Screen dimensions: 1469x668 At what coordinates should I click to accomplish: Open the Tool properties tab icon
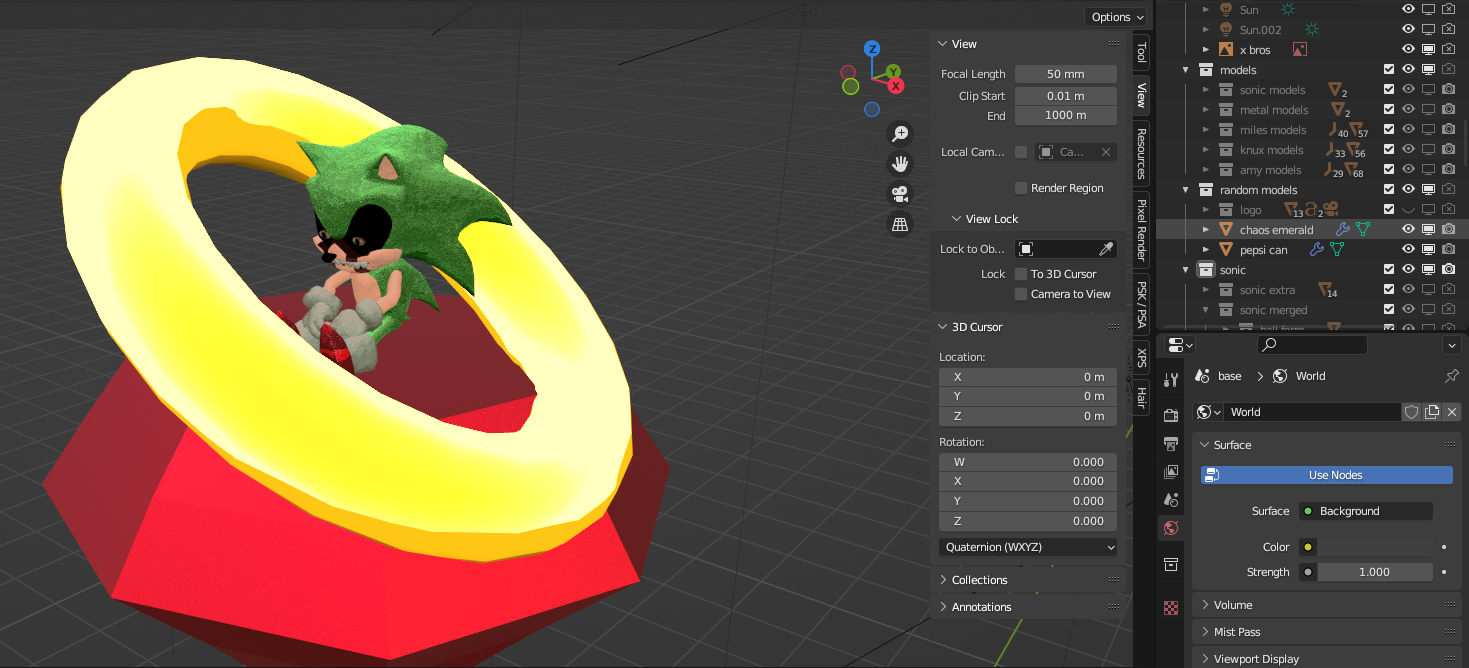pyautogui.click(x=1171, y=380)
